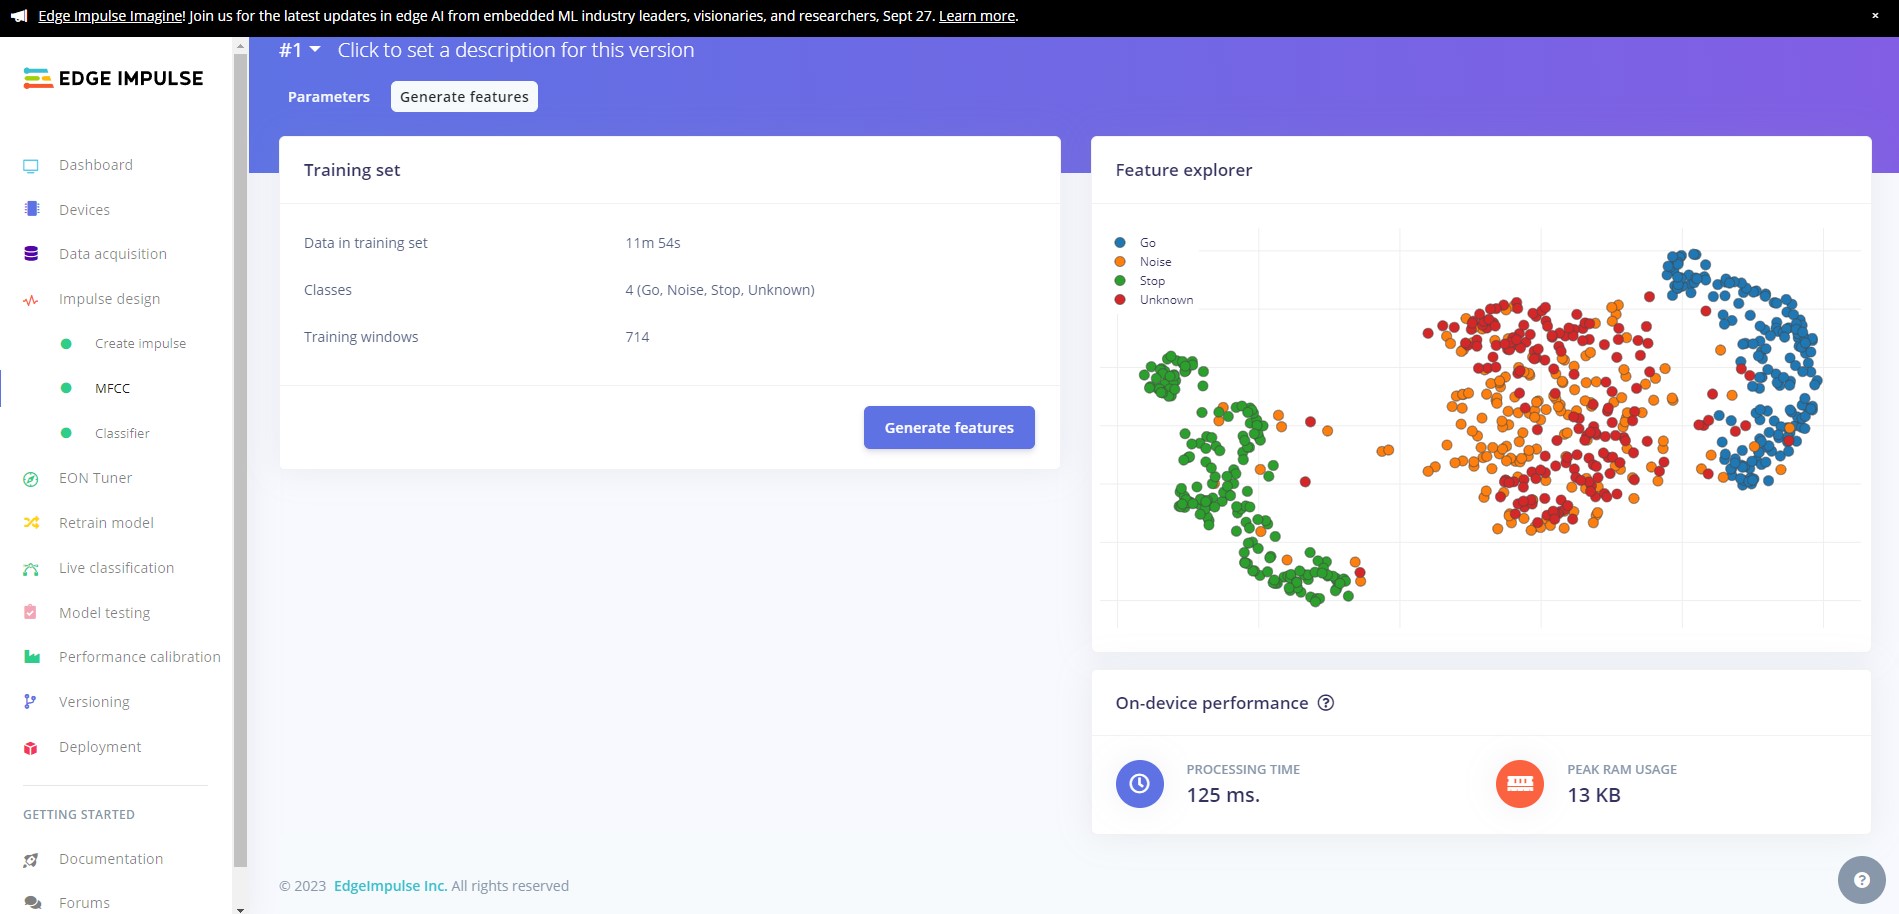Open Devices in the sidebar
The height and width of the screenshot is (914, 1899).
click(x=84, y=210)
